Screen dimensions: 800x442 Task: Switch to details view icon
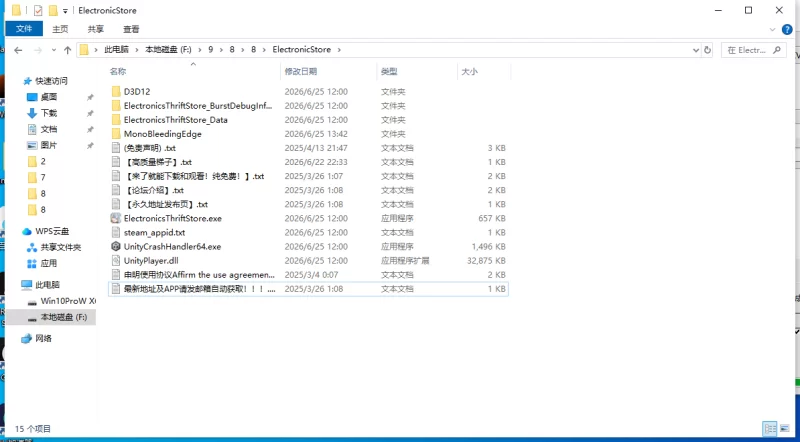tap(770, 429)
